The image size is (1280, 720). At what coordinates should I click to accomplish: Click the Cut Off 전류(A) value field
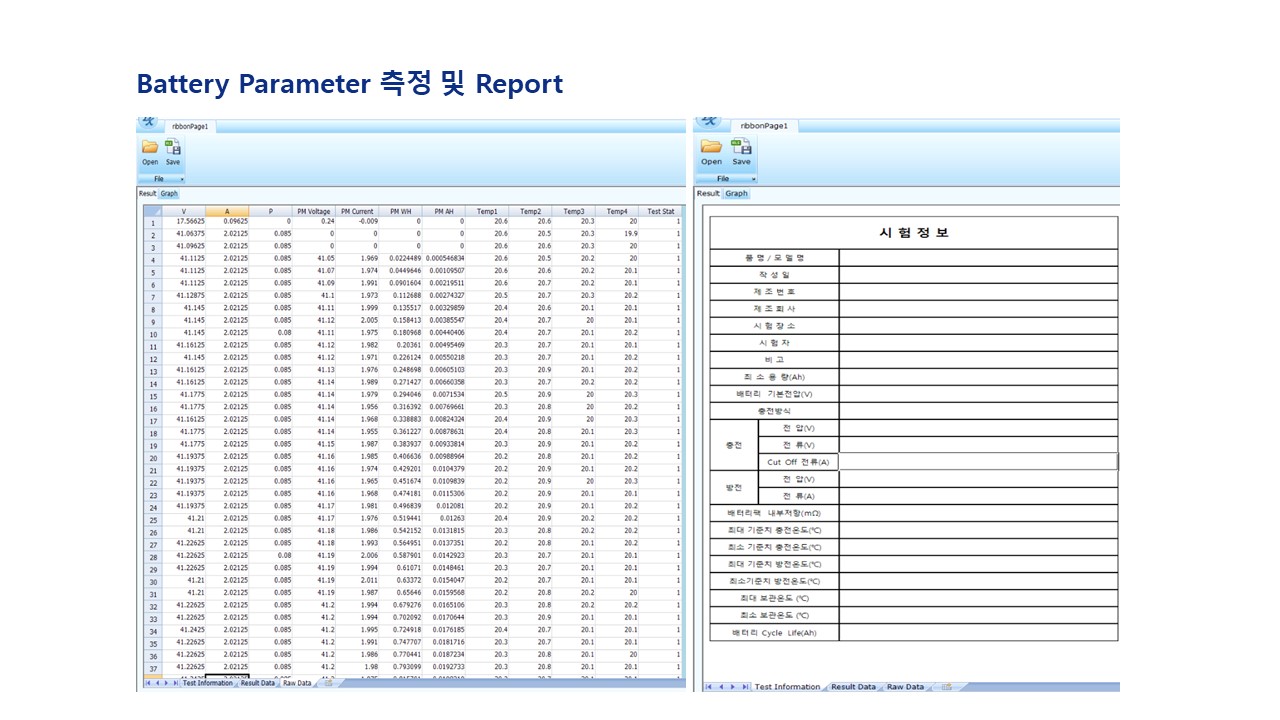pos(978,462)
